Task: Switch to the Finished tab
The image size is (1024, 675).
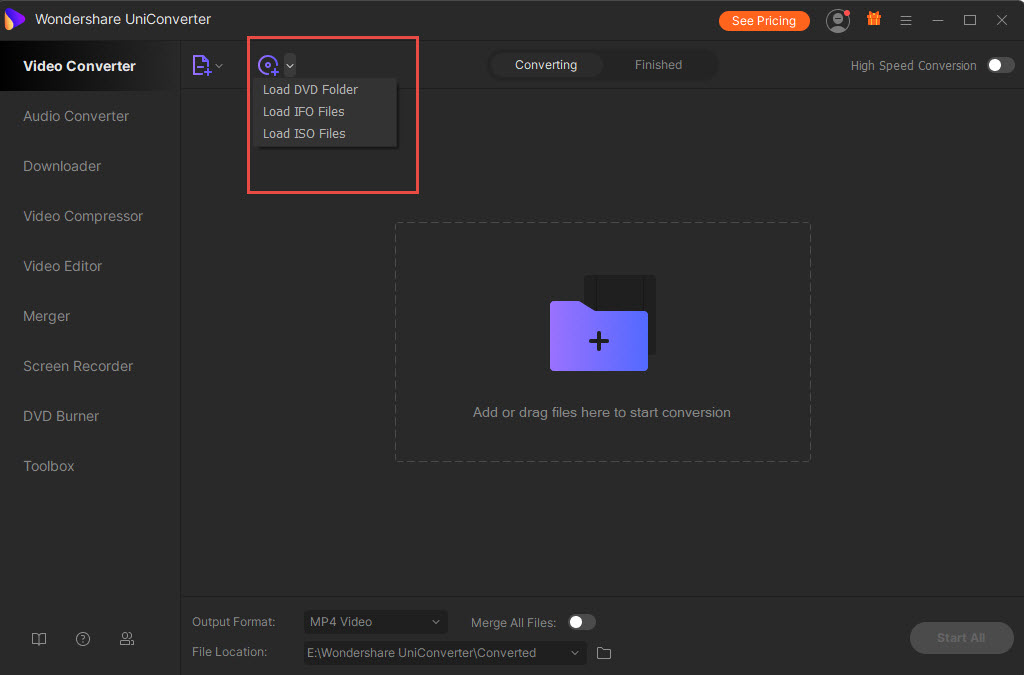Action: coord(658,65)
